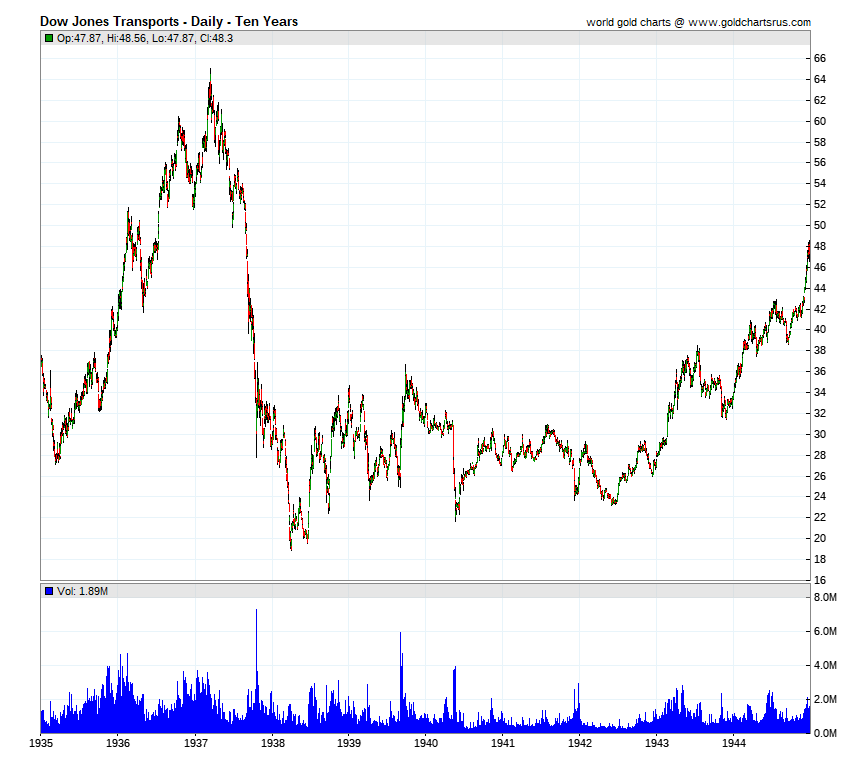This screenshot has width=850, height=769.
Task: Click the blue volume legend square
Action: pos(49,591)
